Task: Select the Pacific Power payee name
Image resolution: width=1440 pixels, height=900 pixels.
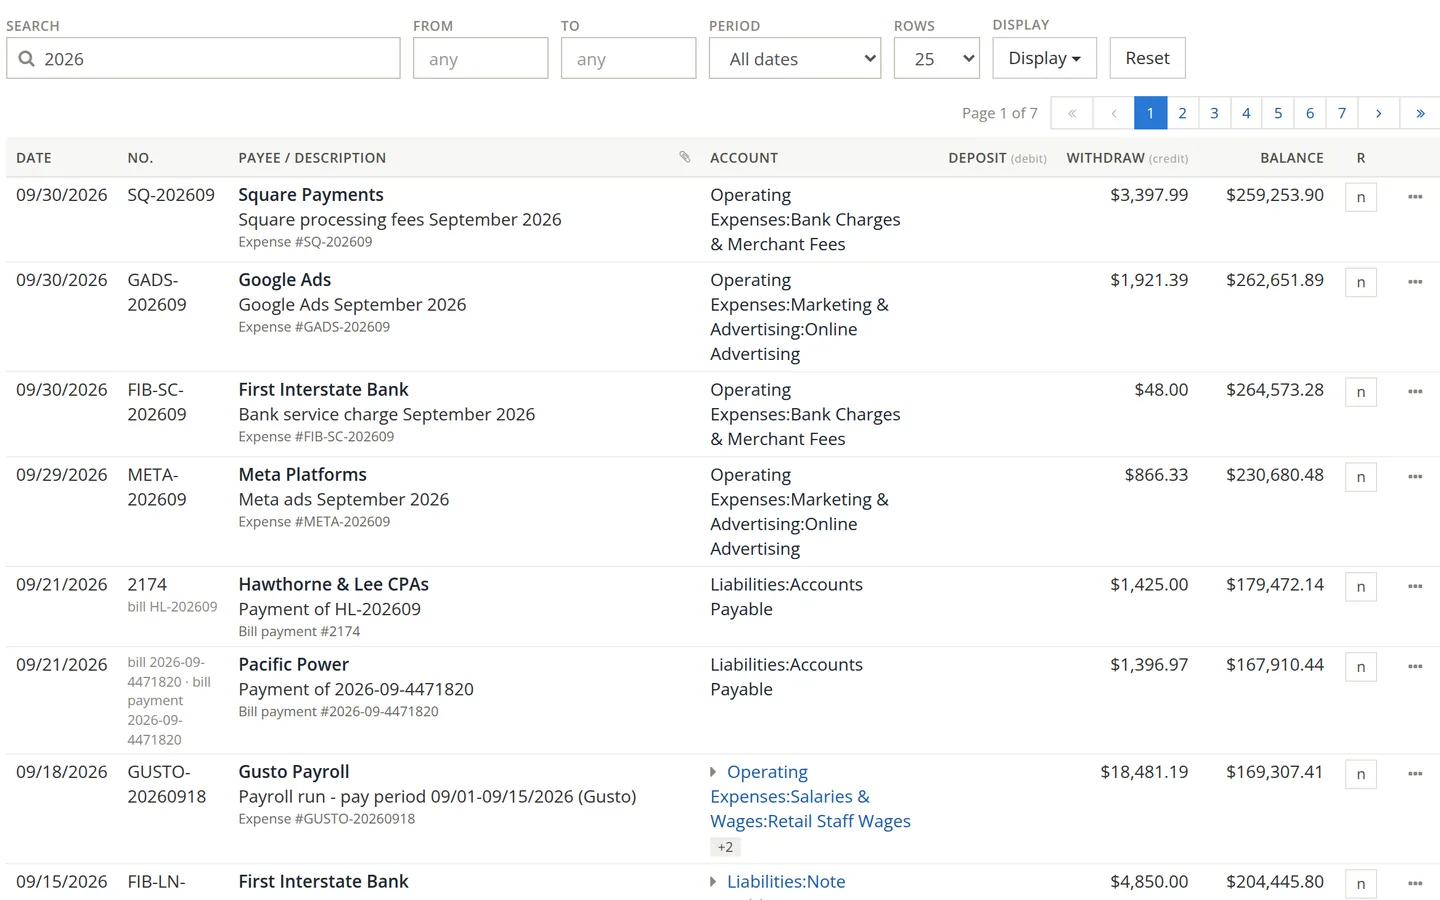Action: [x=293, y=665]
